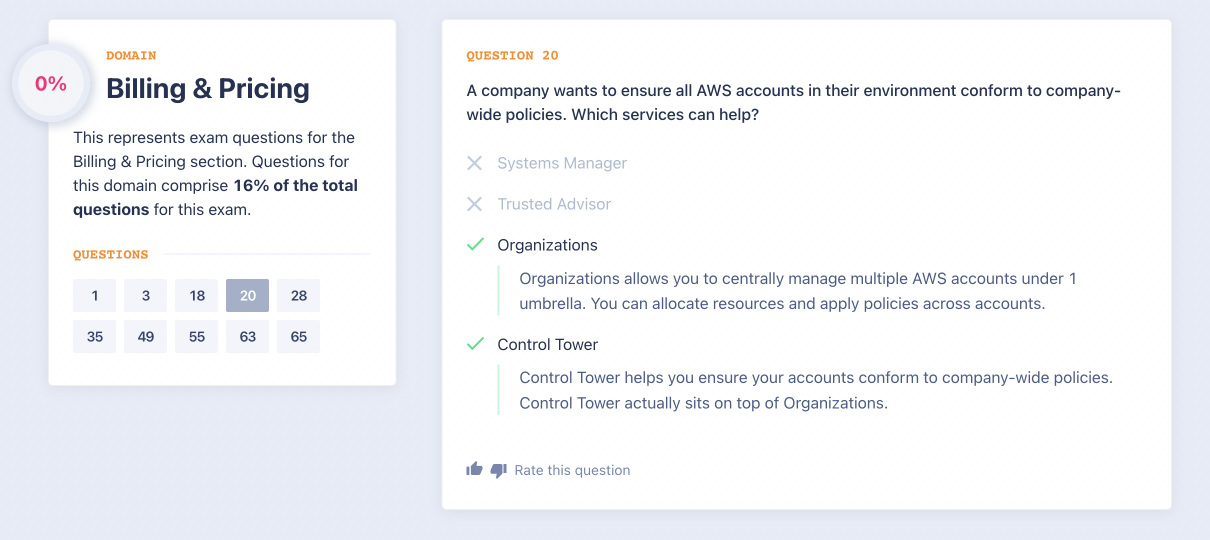Click the X icon beside Systems Manager
This screenshot has width=1210, height=540.
click(475, 163)
